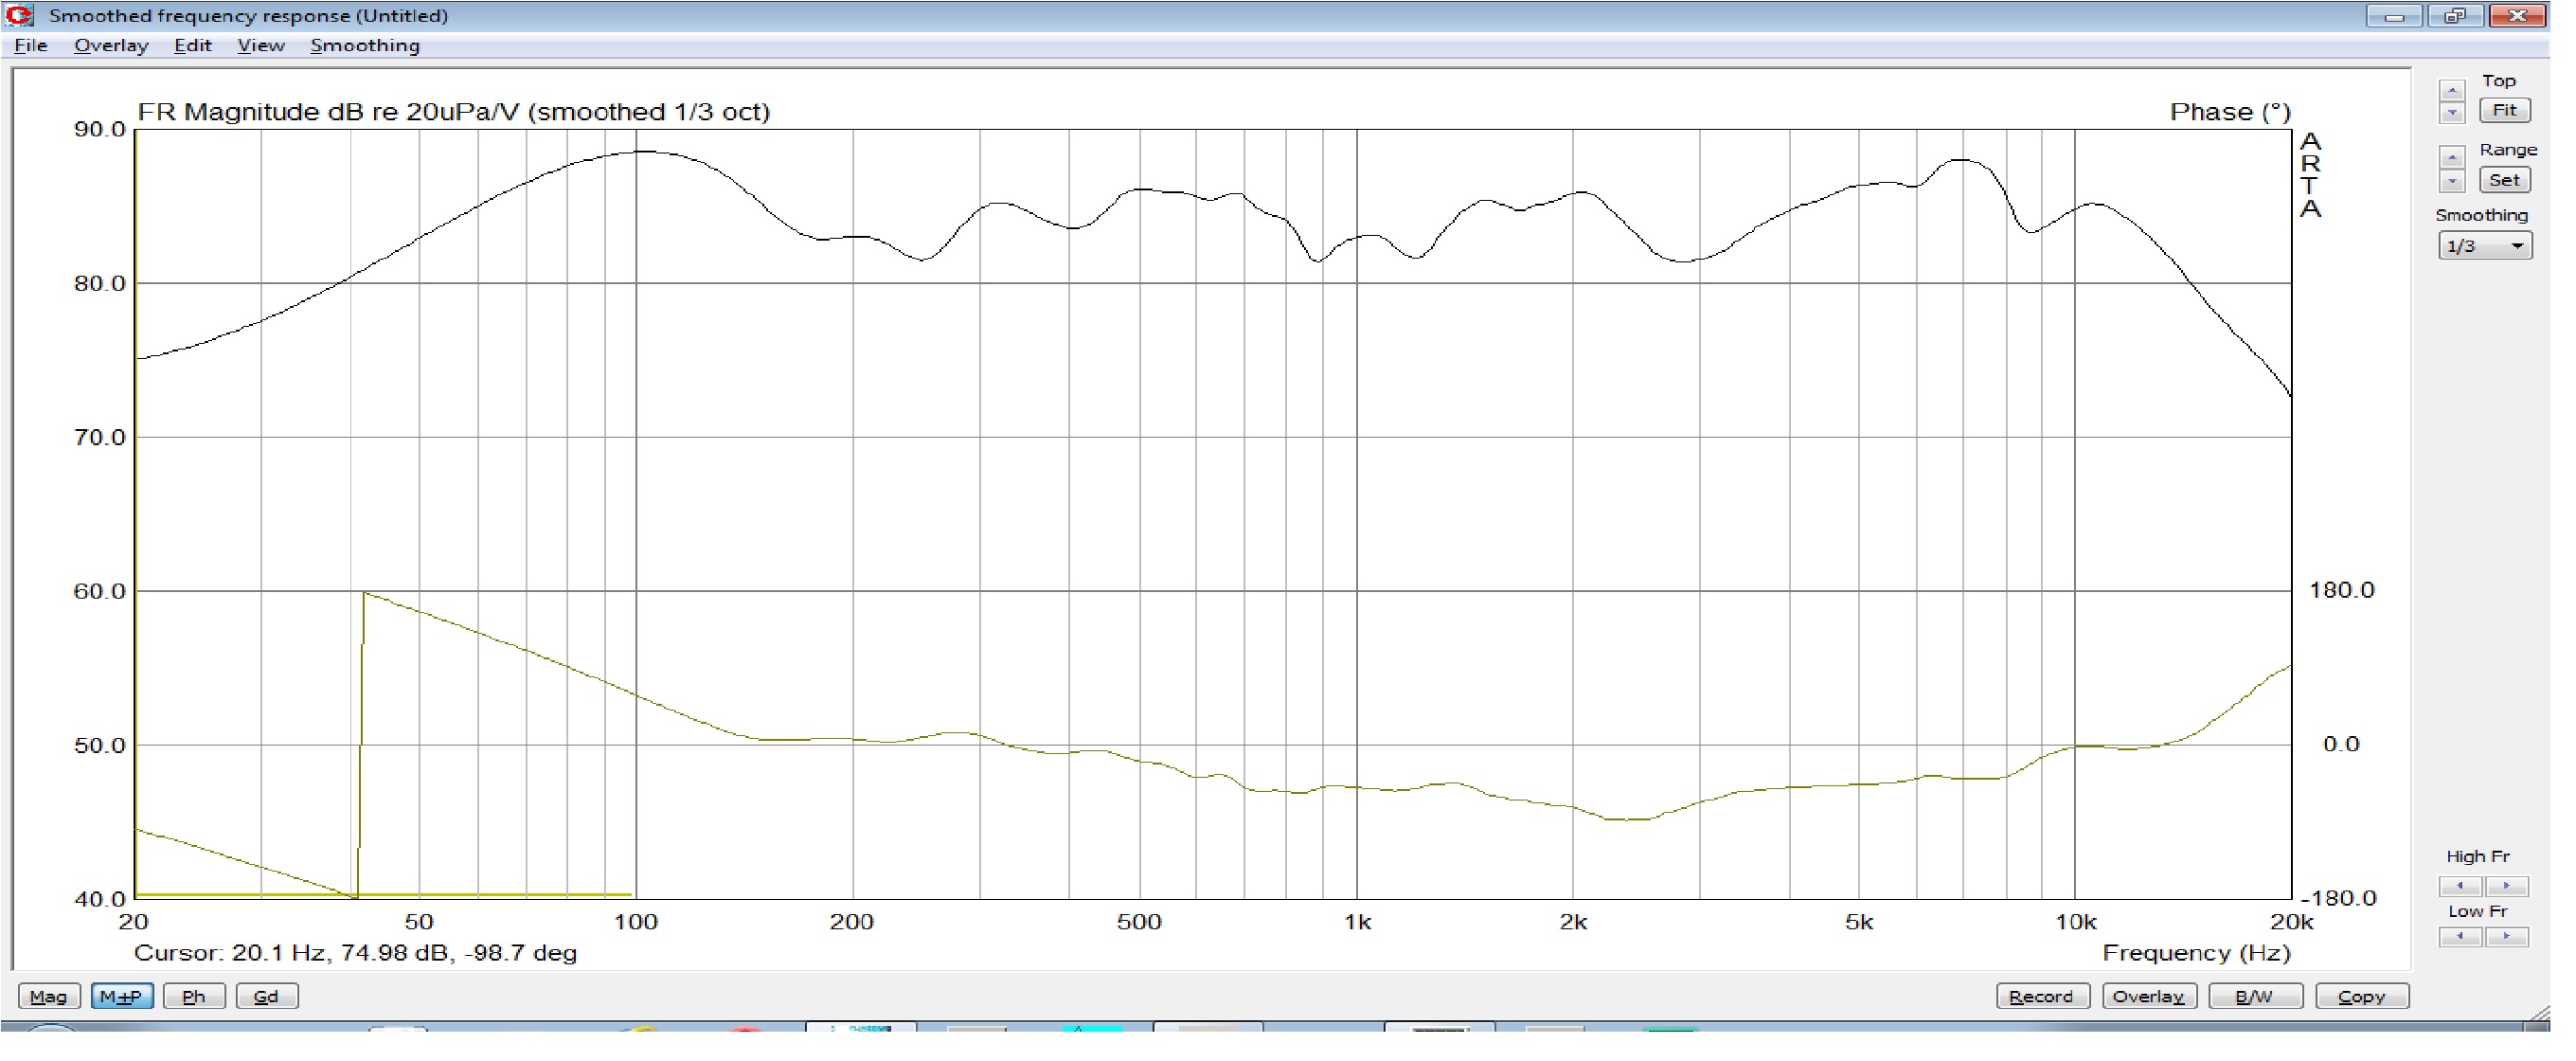
Task: Open the Smoothing menu
Action: coord(364,45)
